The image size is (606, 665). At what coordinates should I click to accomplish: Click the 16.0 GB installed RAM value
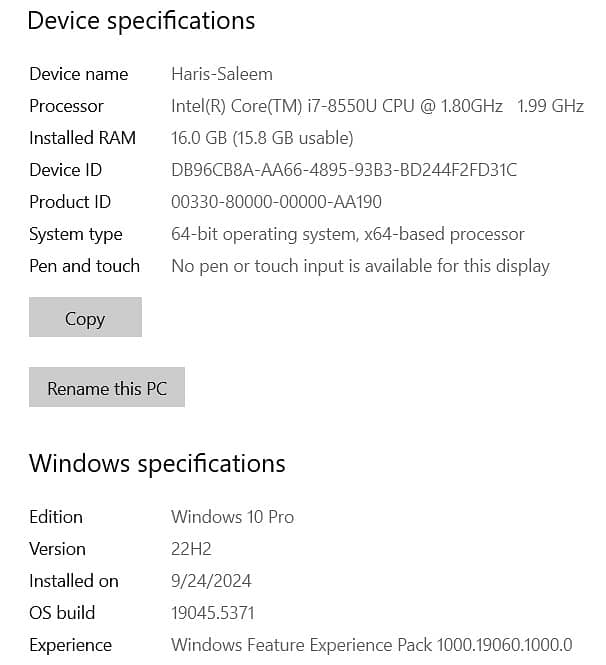click(262, 138)
